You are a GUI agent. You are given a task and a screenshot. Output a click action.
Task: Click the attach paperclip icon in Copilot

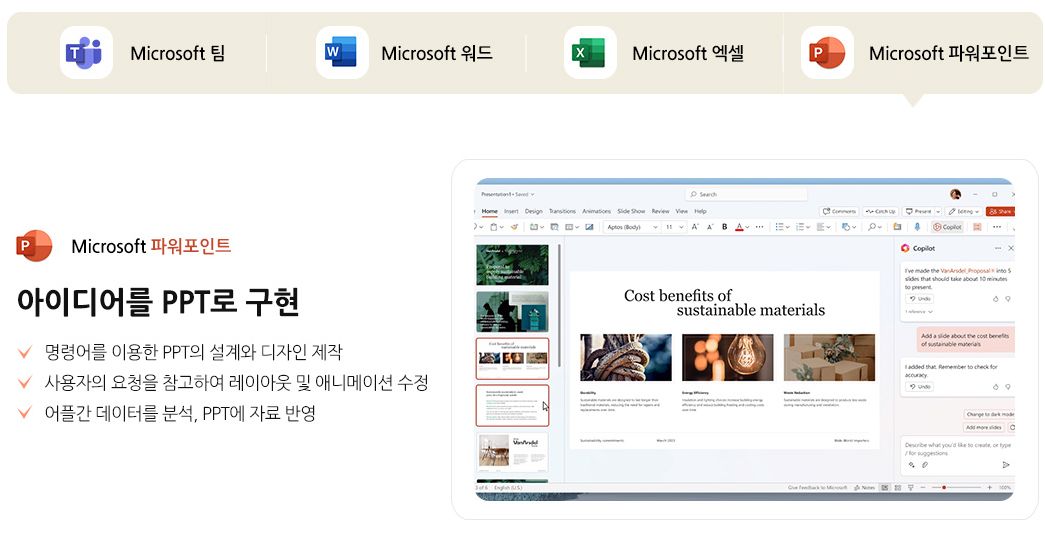(x=925, y=464)
